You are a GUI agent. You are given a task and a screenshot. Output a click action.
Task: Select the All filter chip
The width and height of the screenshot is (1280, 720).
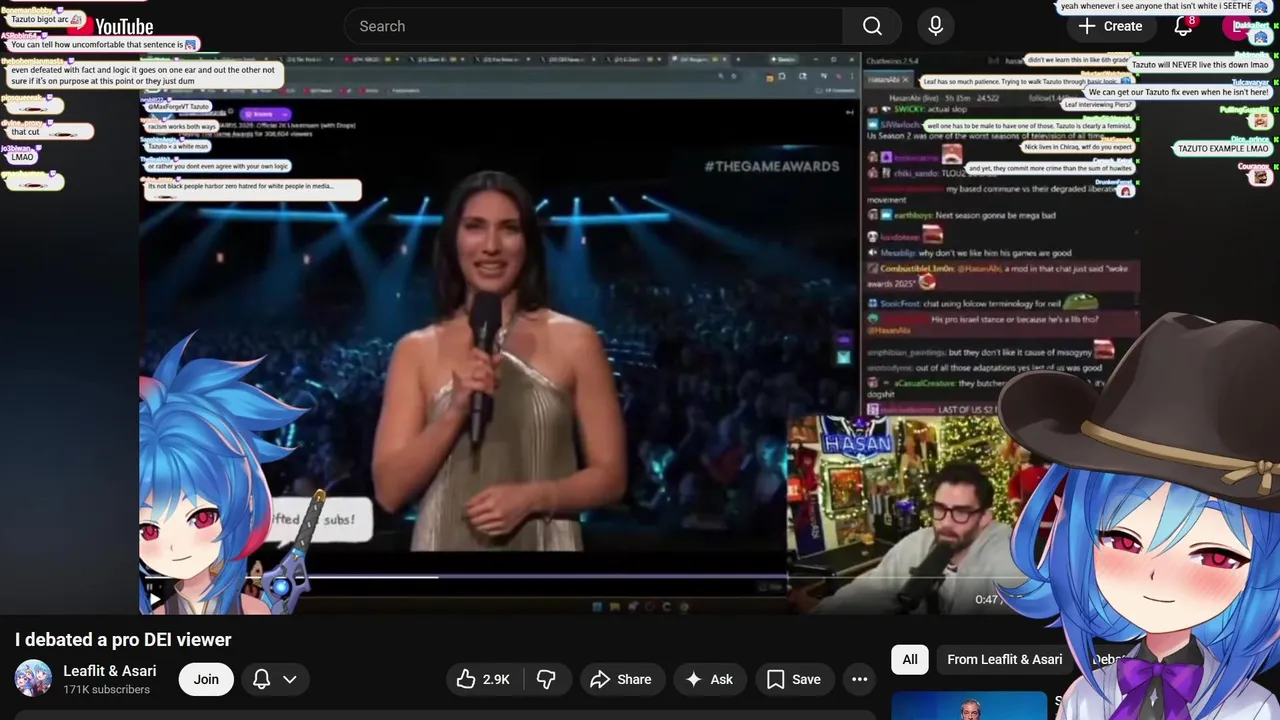[x=910, y=659]
